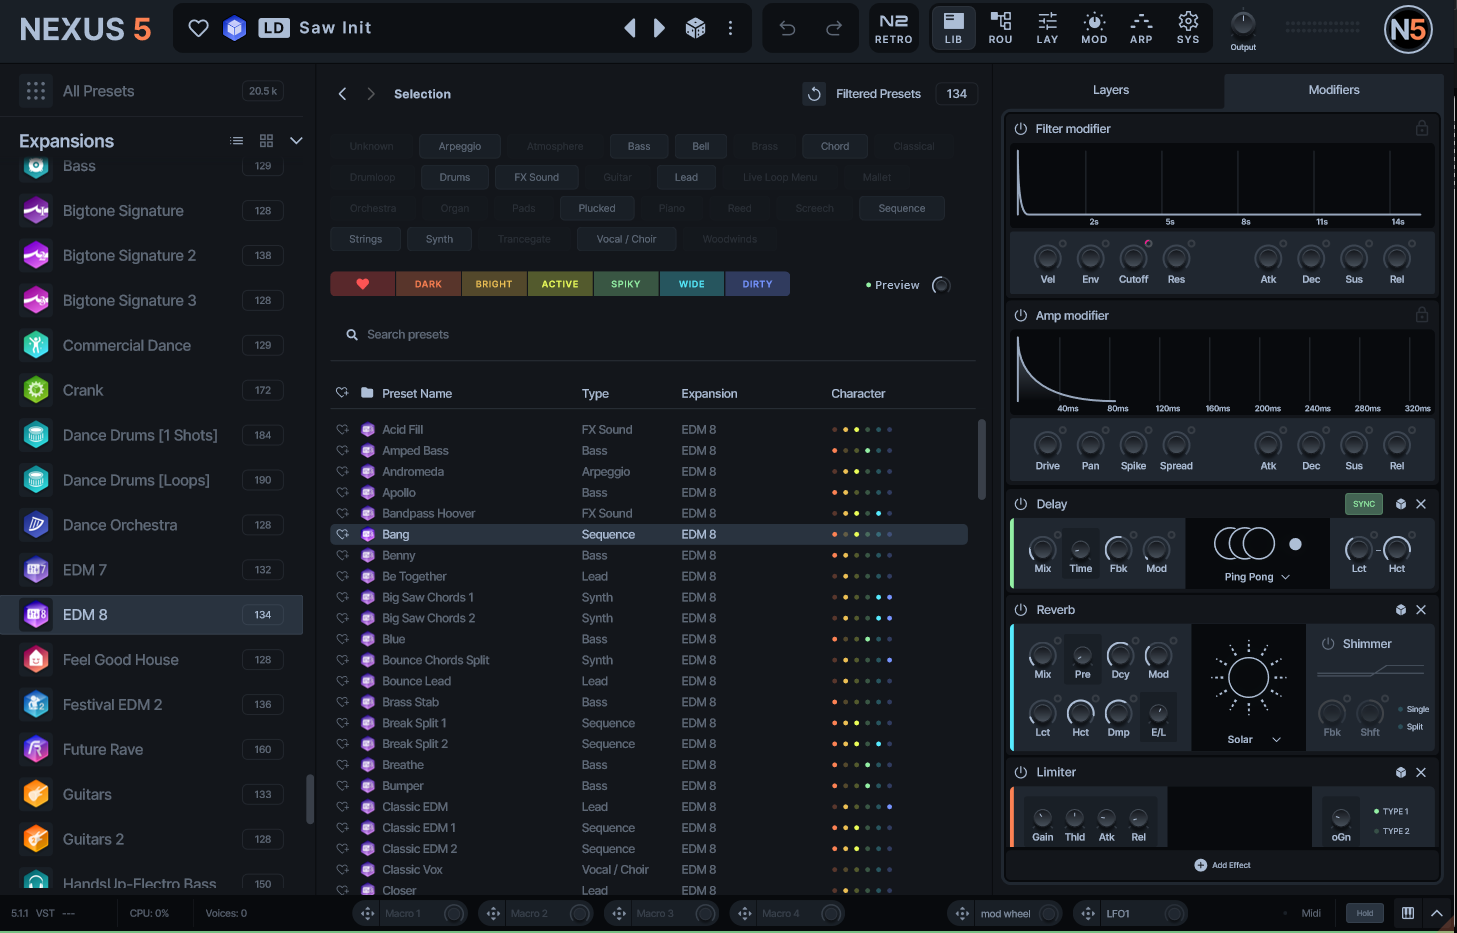The height and width of the screenshot is (933, 1457).
Task: Open the MOD modulation page
Action: pyautogui.click(x=1094, y=28)
